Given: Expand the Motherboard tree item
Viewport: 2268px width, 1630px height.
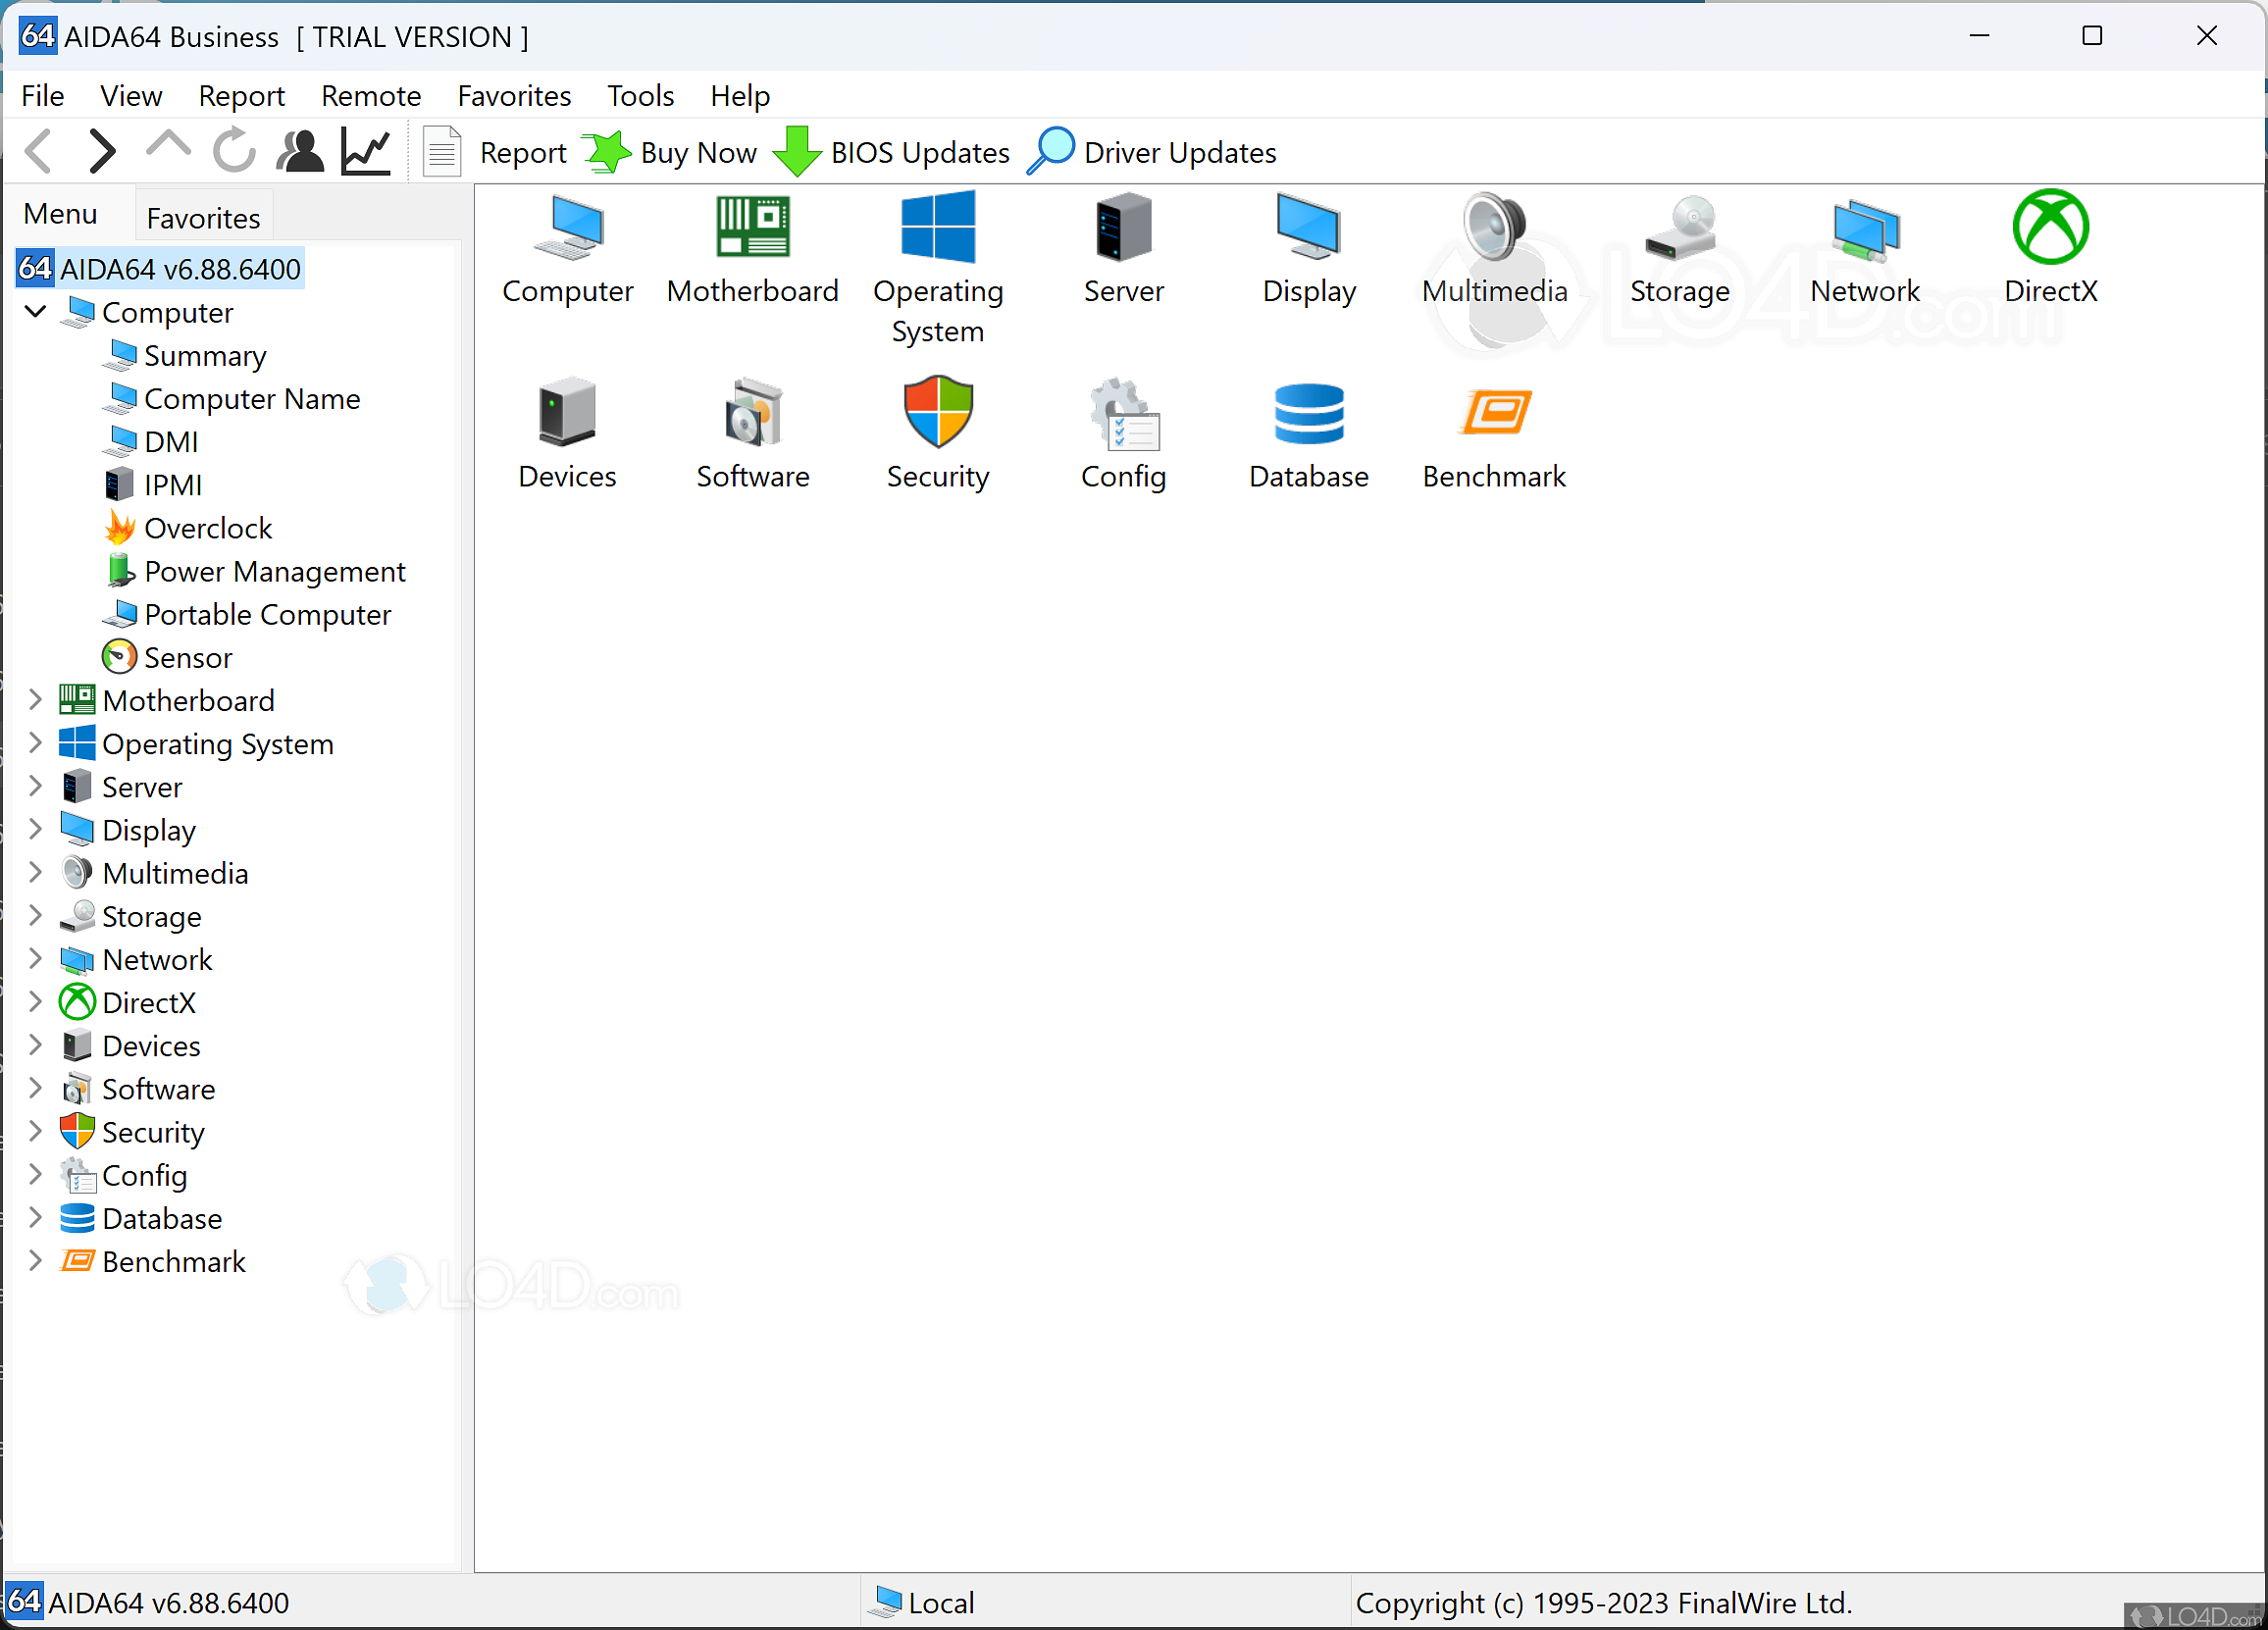Looking at the screenshot, I should pyautogui.click(x=38, y=700).
